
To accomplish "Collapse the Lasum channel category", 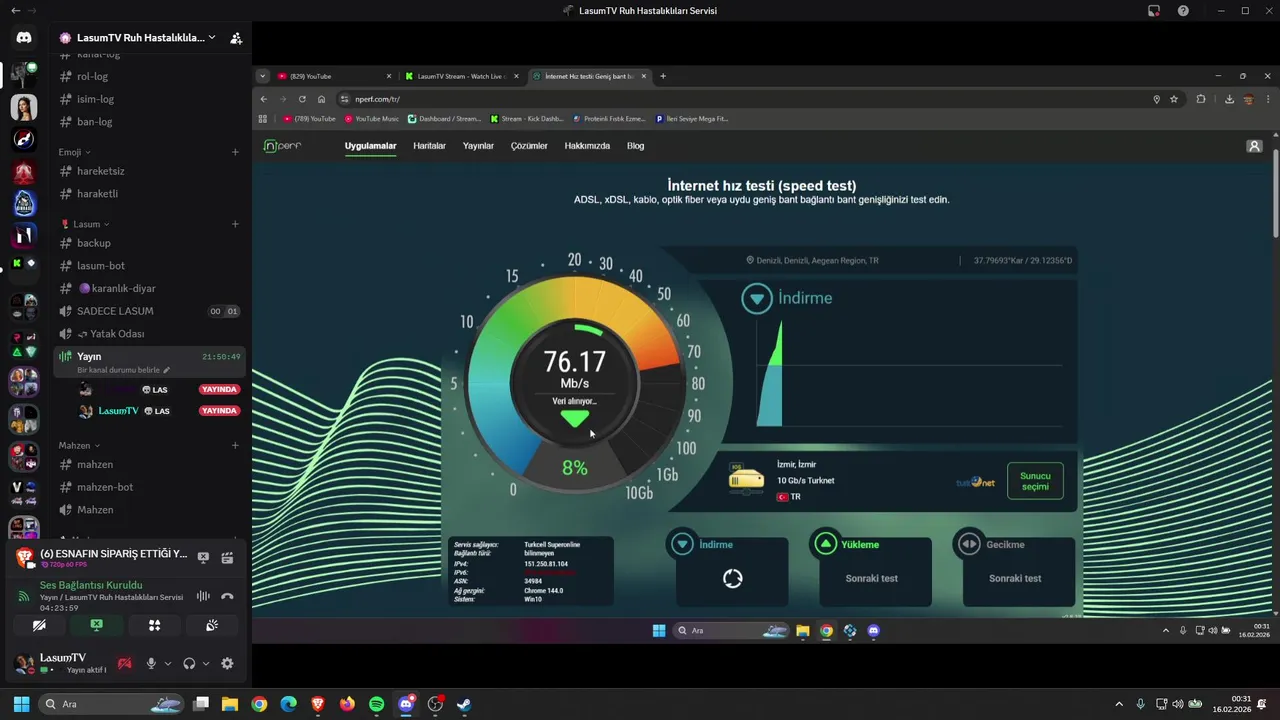I will tap(85, 224).
